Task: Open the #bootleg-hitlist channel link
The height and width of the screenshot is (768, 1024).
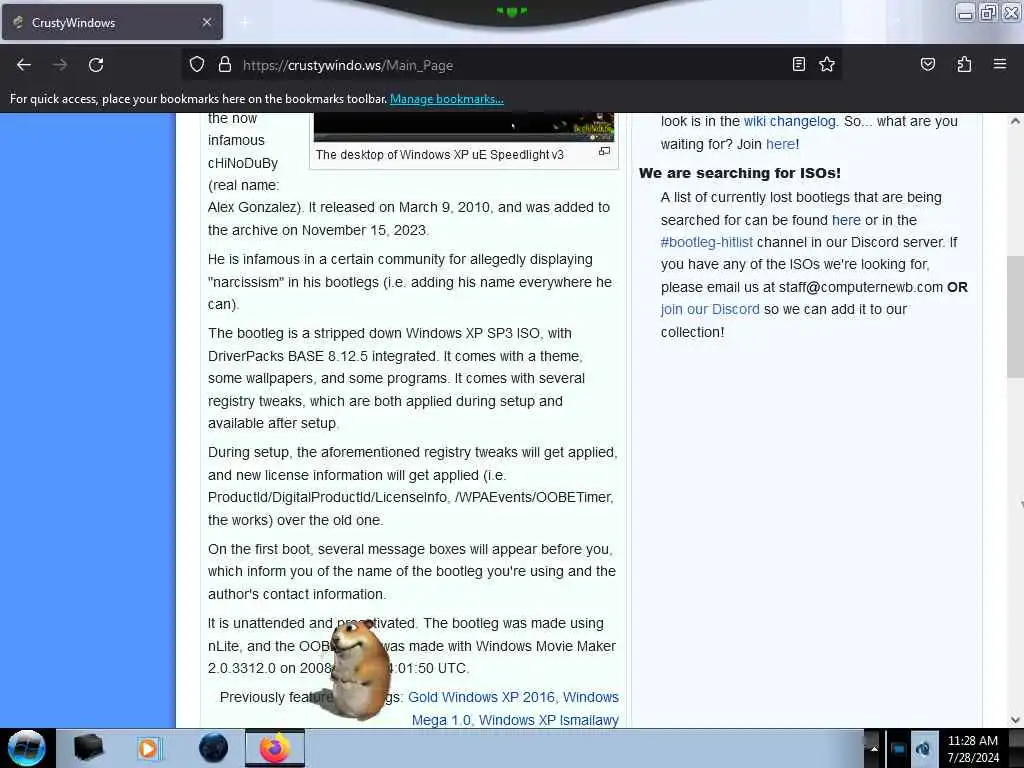Action: (707, 242)
